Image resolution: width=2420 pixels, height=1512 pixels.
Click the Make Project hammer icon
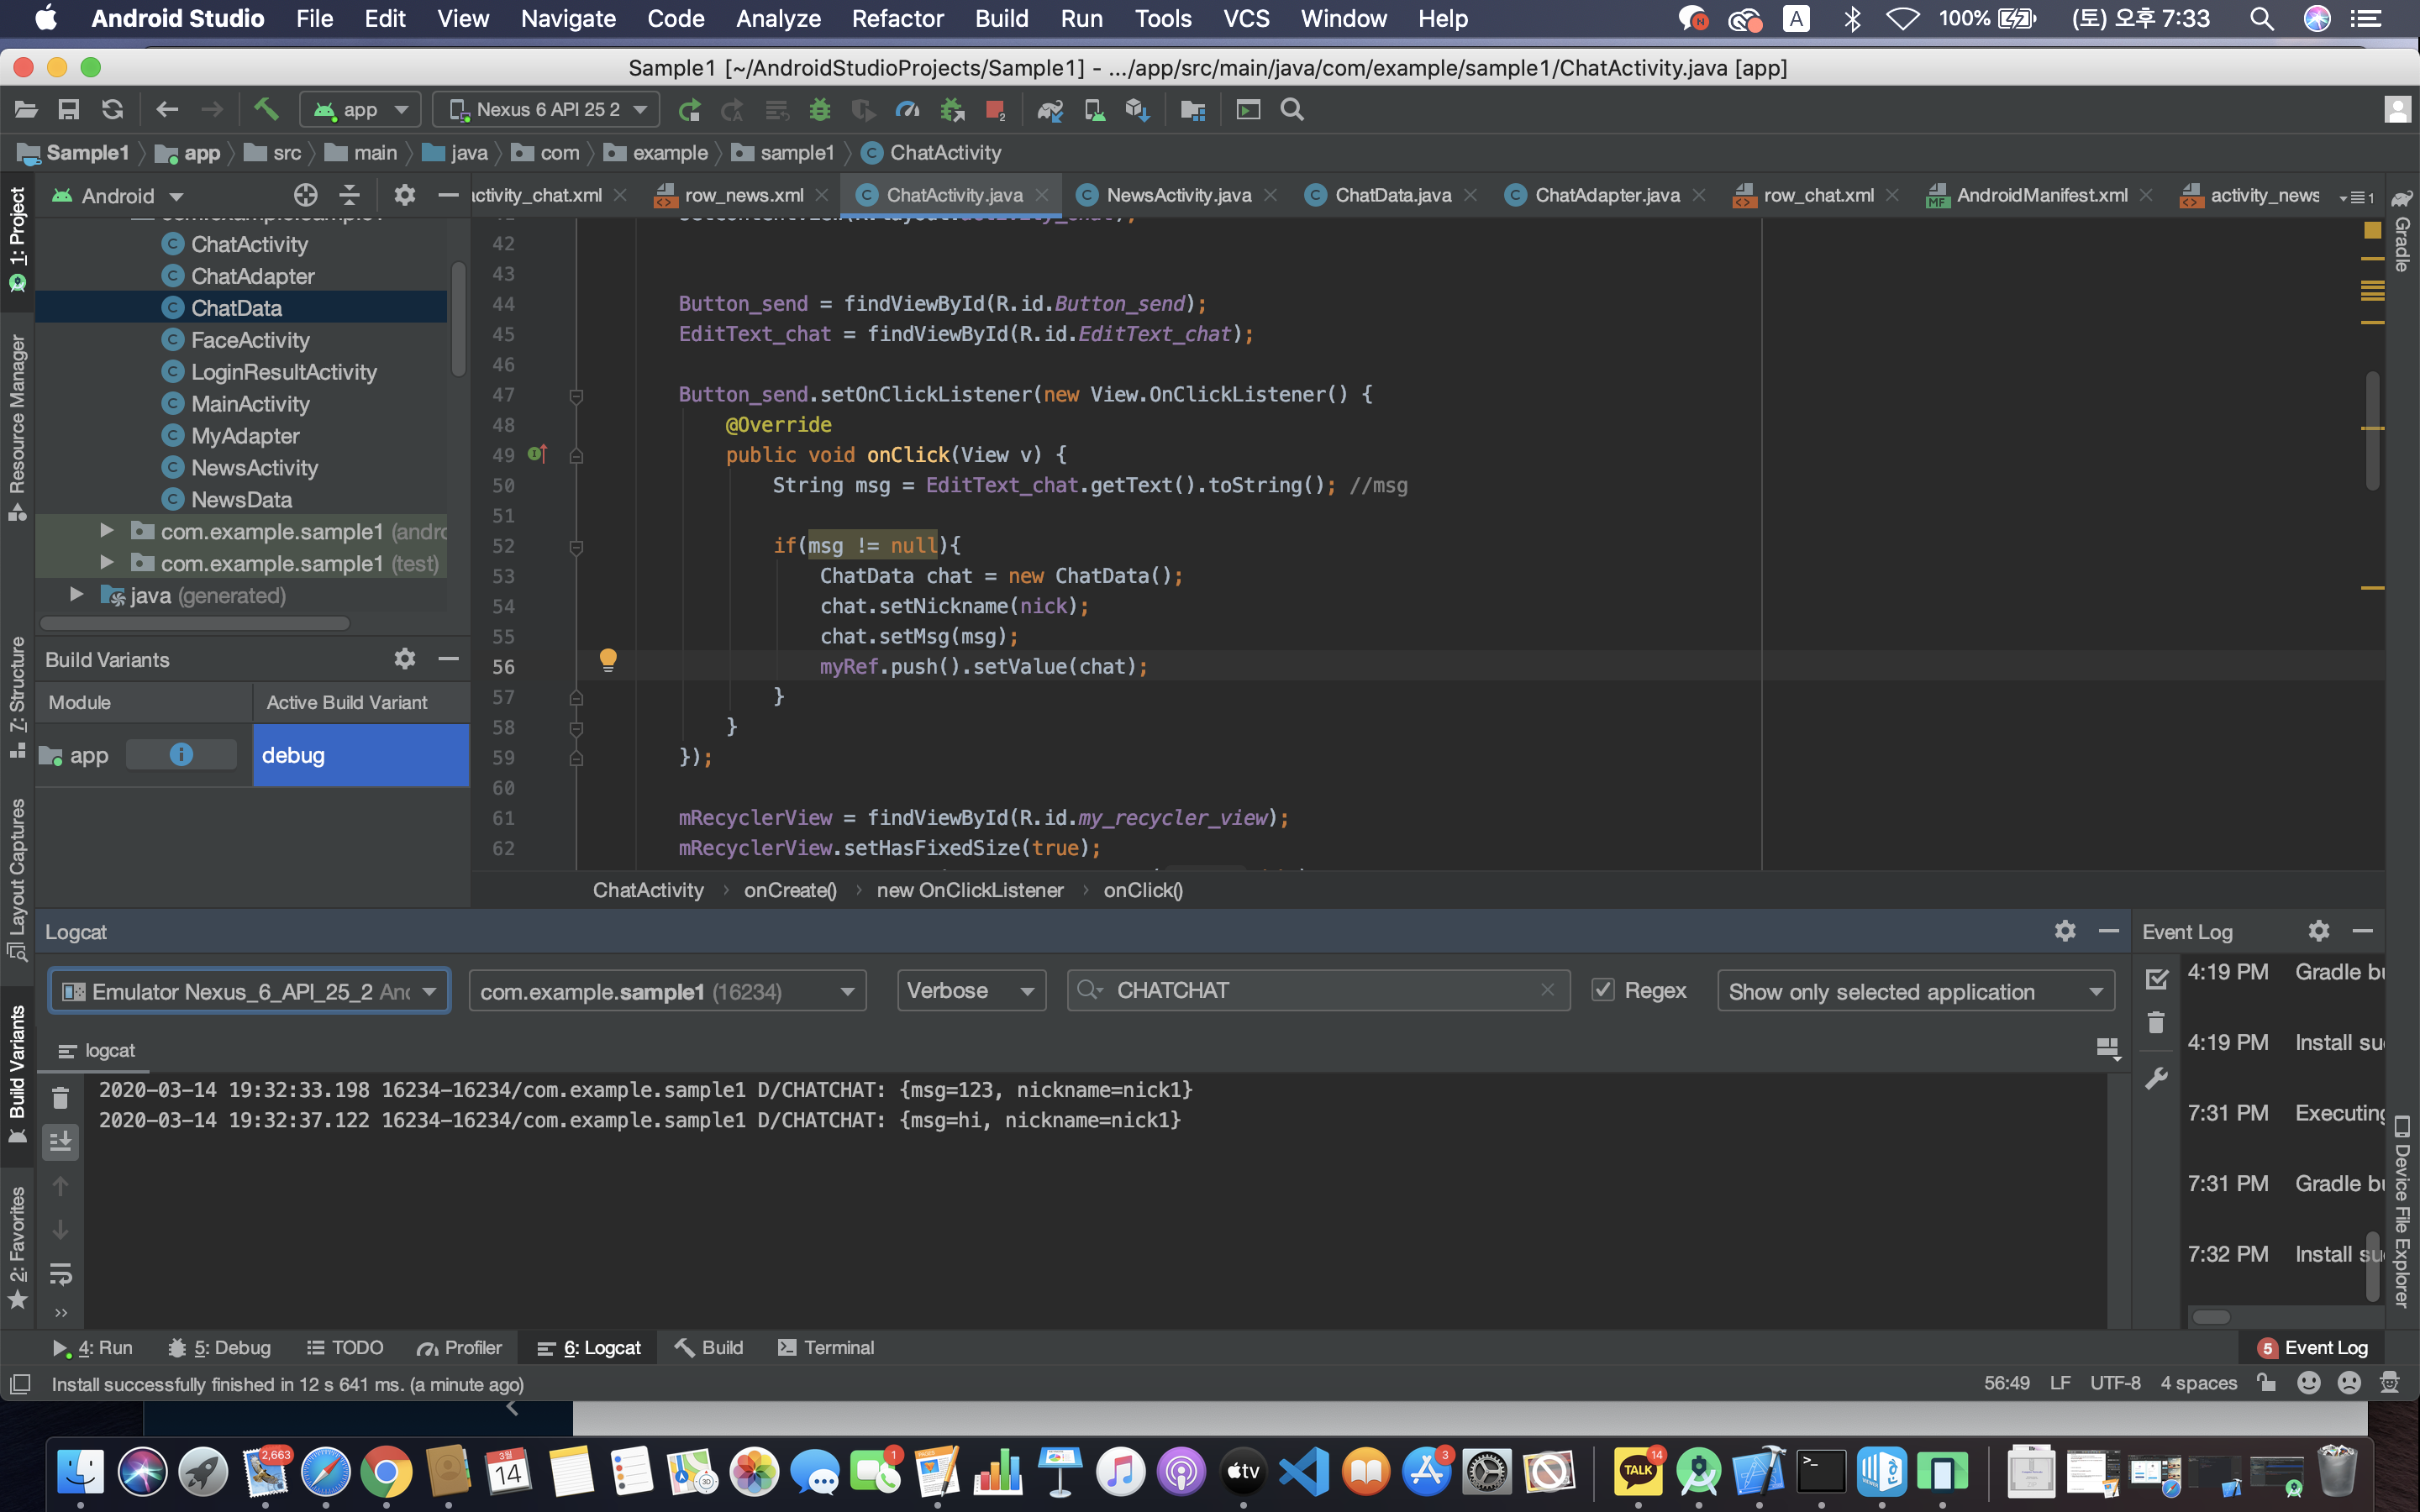[265, 109]
